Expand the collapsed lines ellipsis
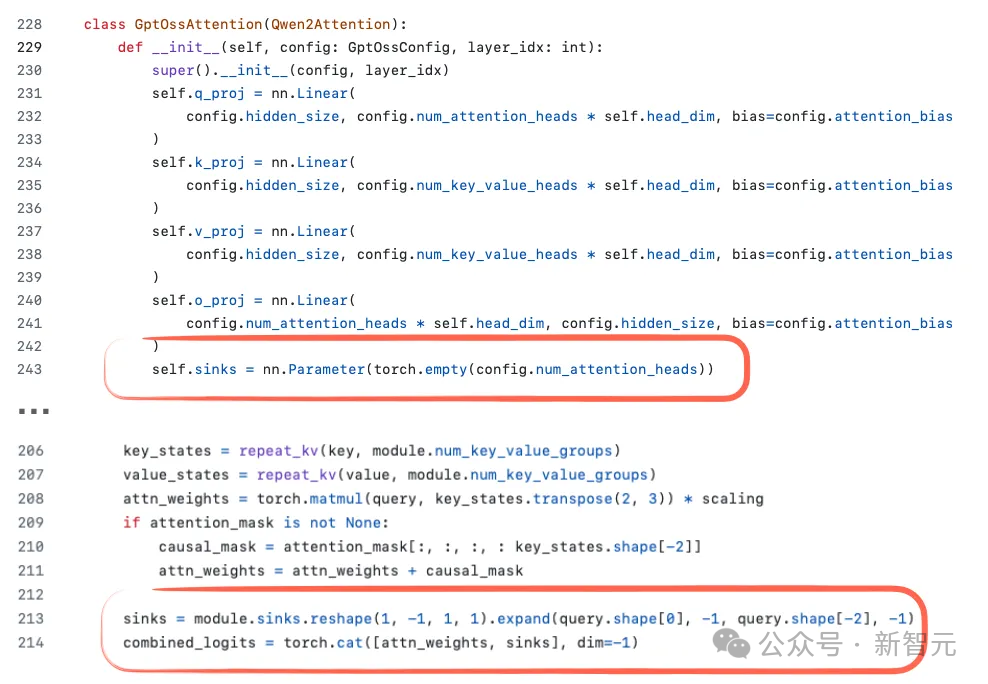The height and width of the screenshot is (684, 988). [33, 411]
